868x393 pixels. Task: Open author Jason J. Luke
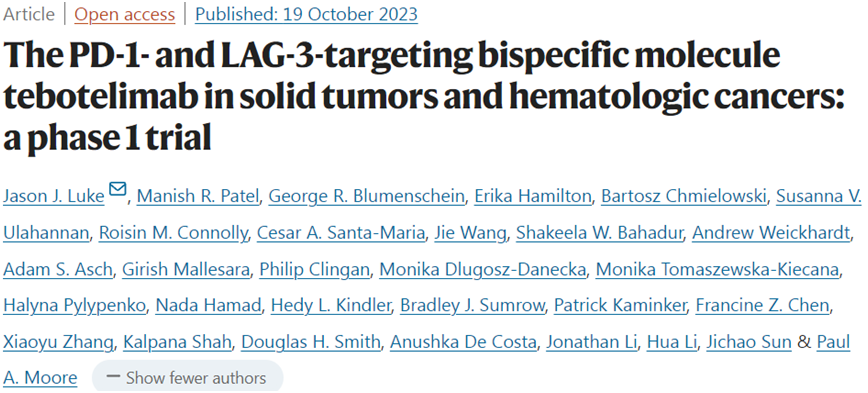point(54,196)
